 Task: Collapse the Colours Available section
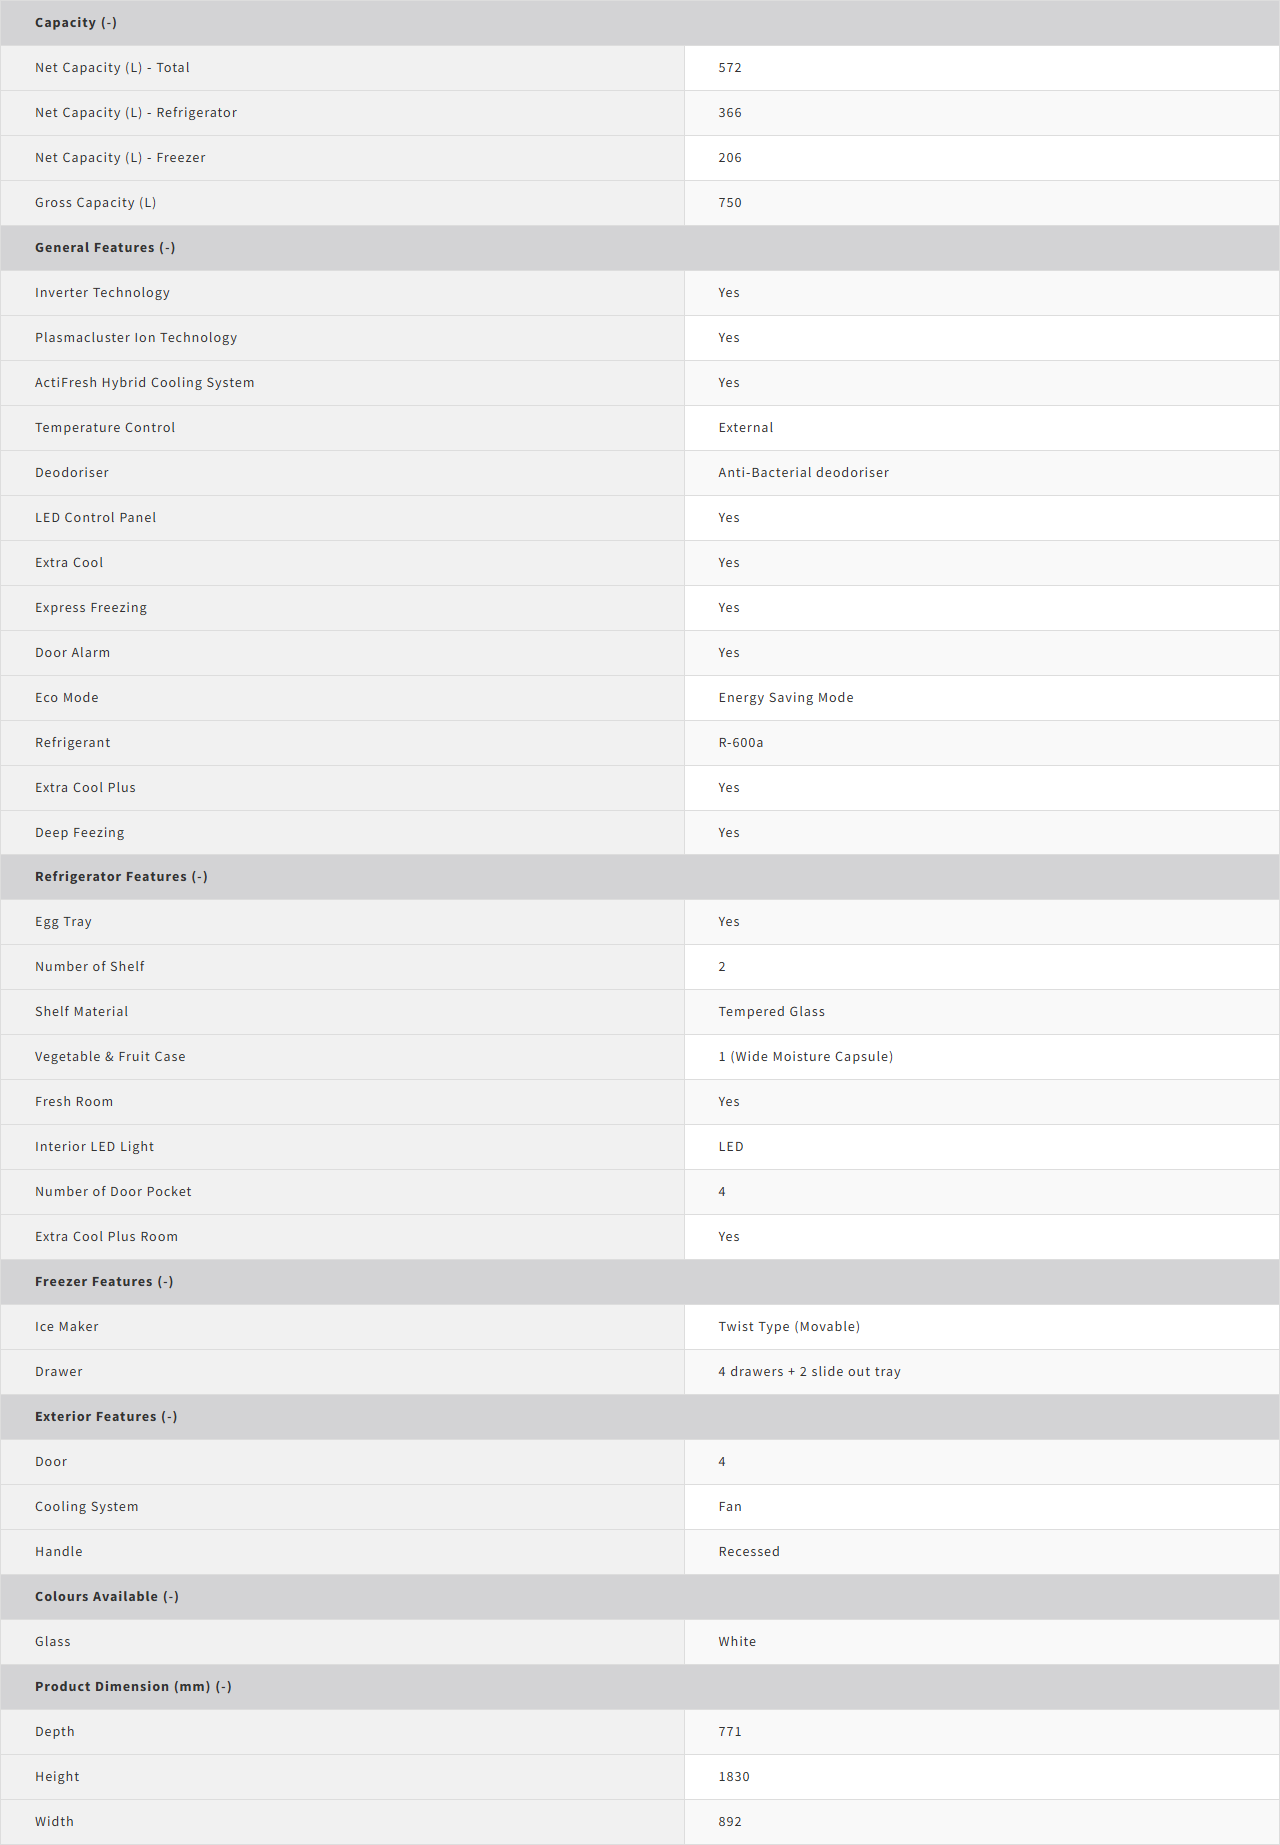click(x=107, y=1597)
